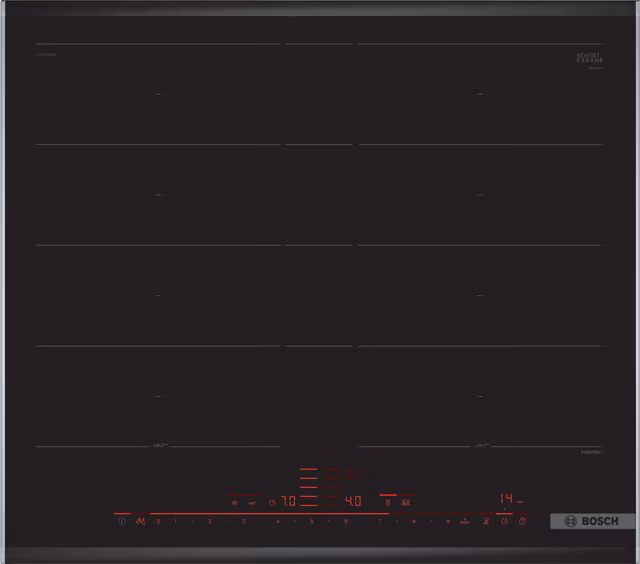Tap the frying sensor pan symbol
This screenshot has height=564, width=640.
[x=486, y=521]
